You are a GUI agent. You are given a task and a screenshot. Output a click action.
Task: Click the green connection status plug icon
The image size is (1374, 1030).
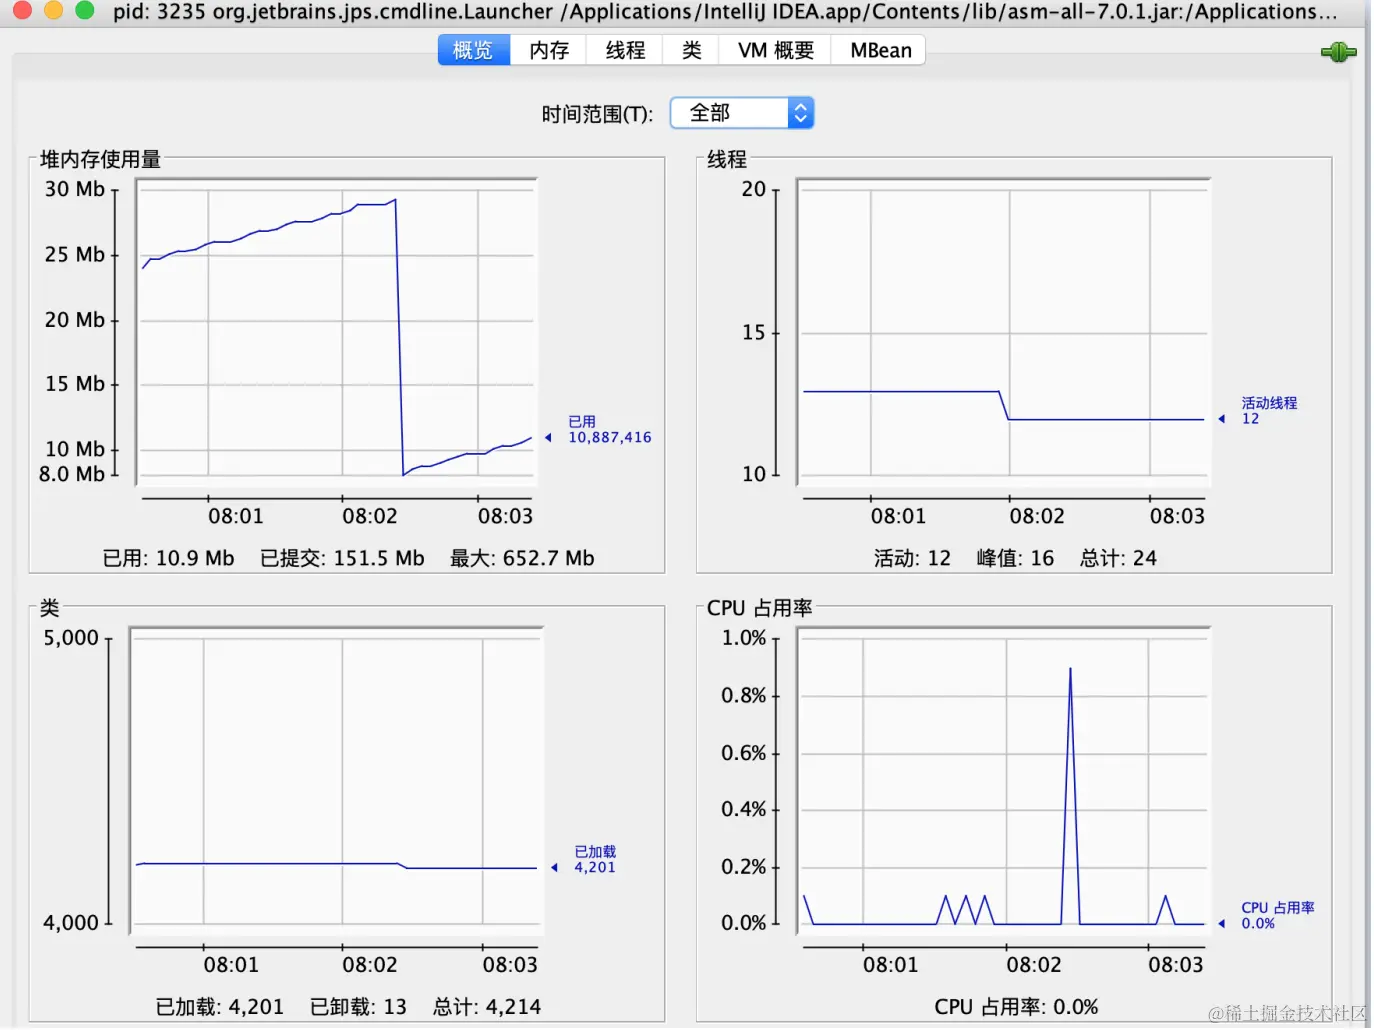[1338, 52]
